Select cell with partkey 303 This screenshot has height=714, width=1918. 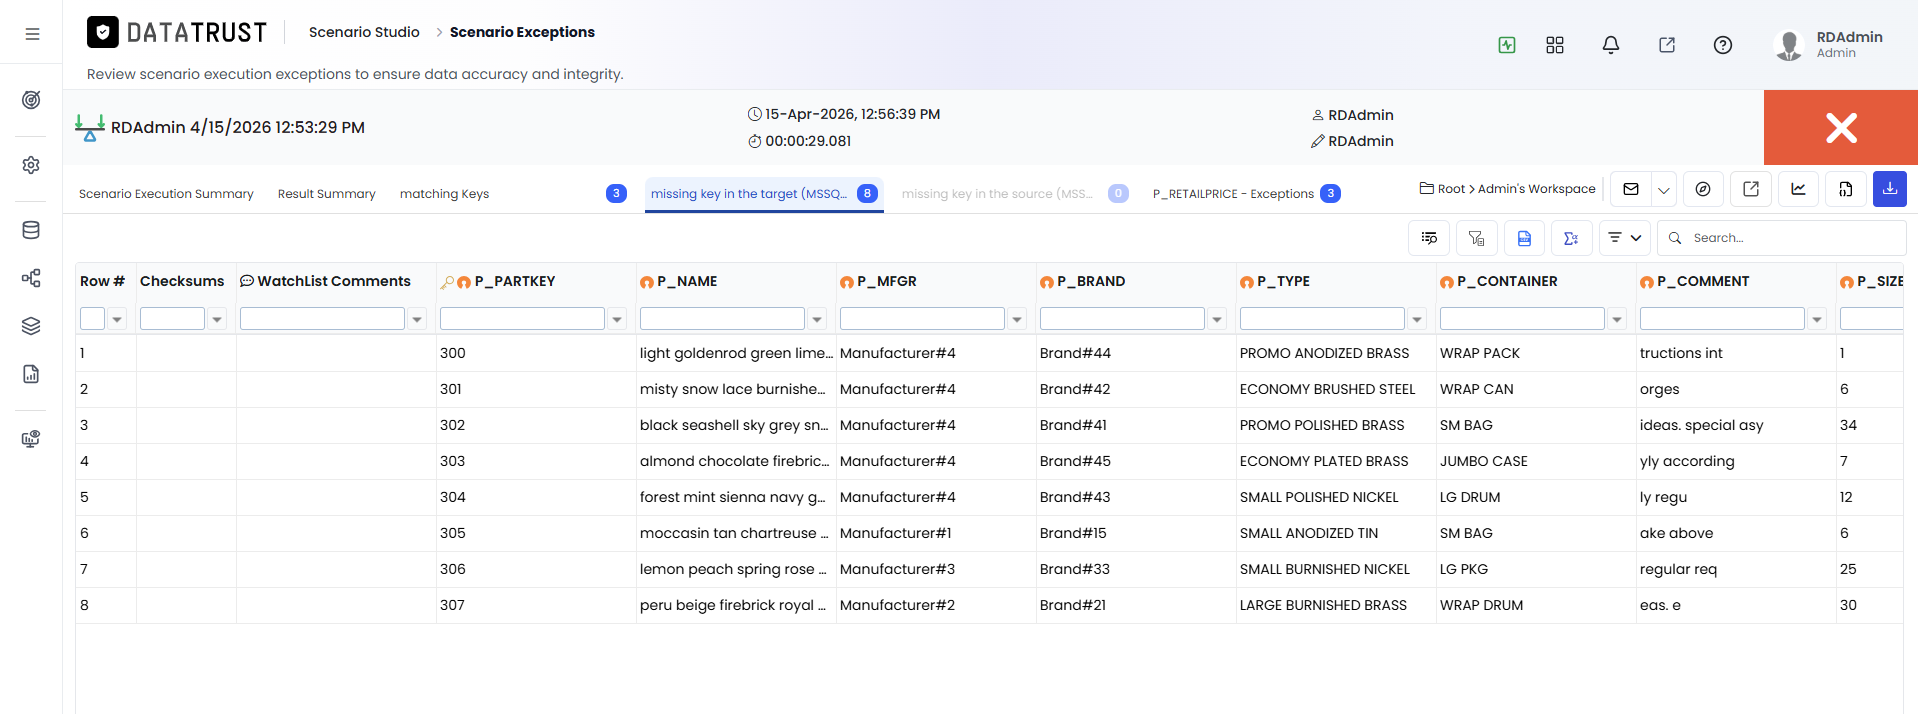click(x=536, y=461)
